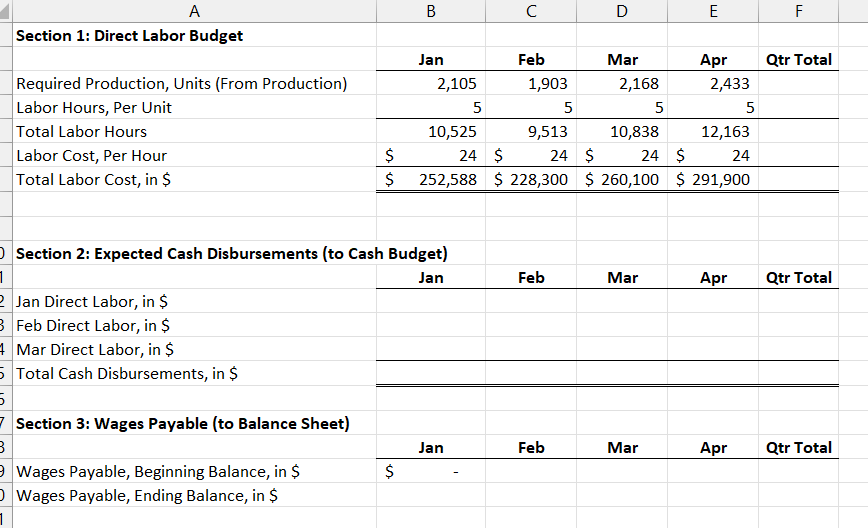This screenshot has height=528, width=868.
Task: Click the Select All corner triangle
Action: point(6,11)
